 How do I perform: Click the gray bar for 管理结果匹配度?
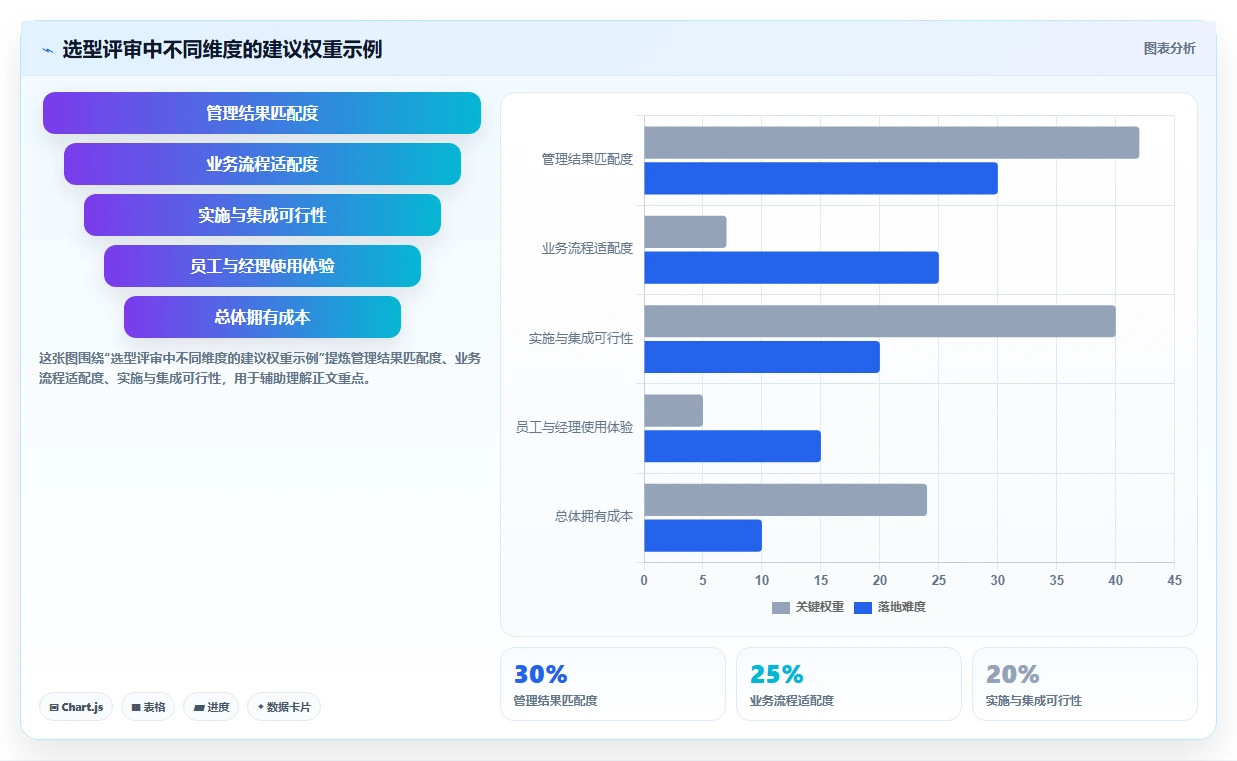[x=891, y=143]
